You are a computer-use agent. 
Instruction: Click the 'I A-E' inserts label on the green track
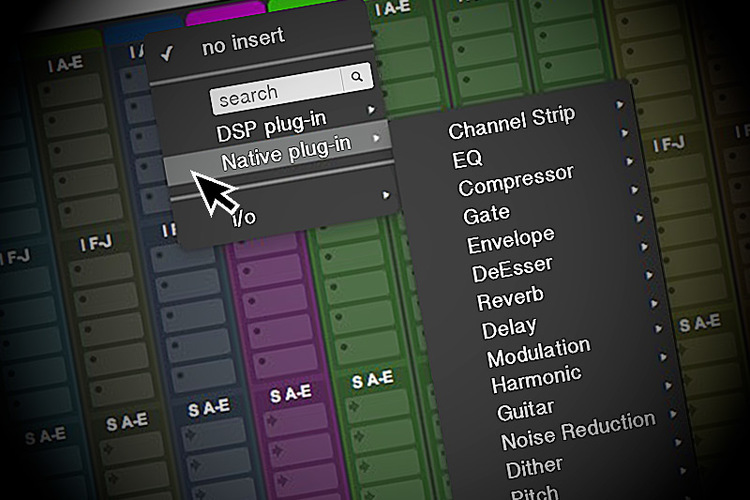pos(391,9)
